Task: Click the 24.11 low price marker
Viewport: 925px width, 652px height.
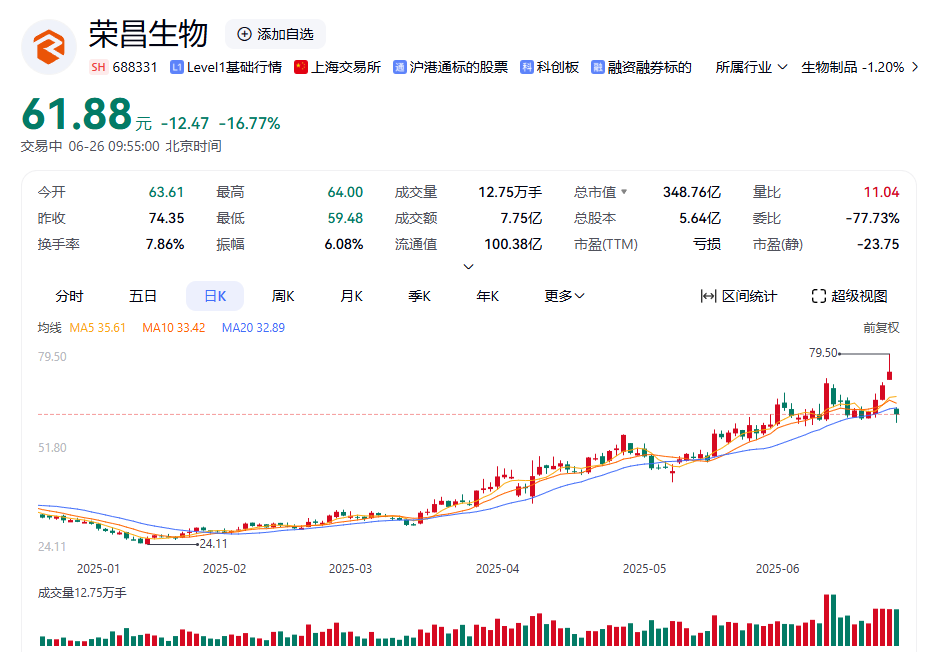Action: 214,544
